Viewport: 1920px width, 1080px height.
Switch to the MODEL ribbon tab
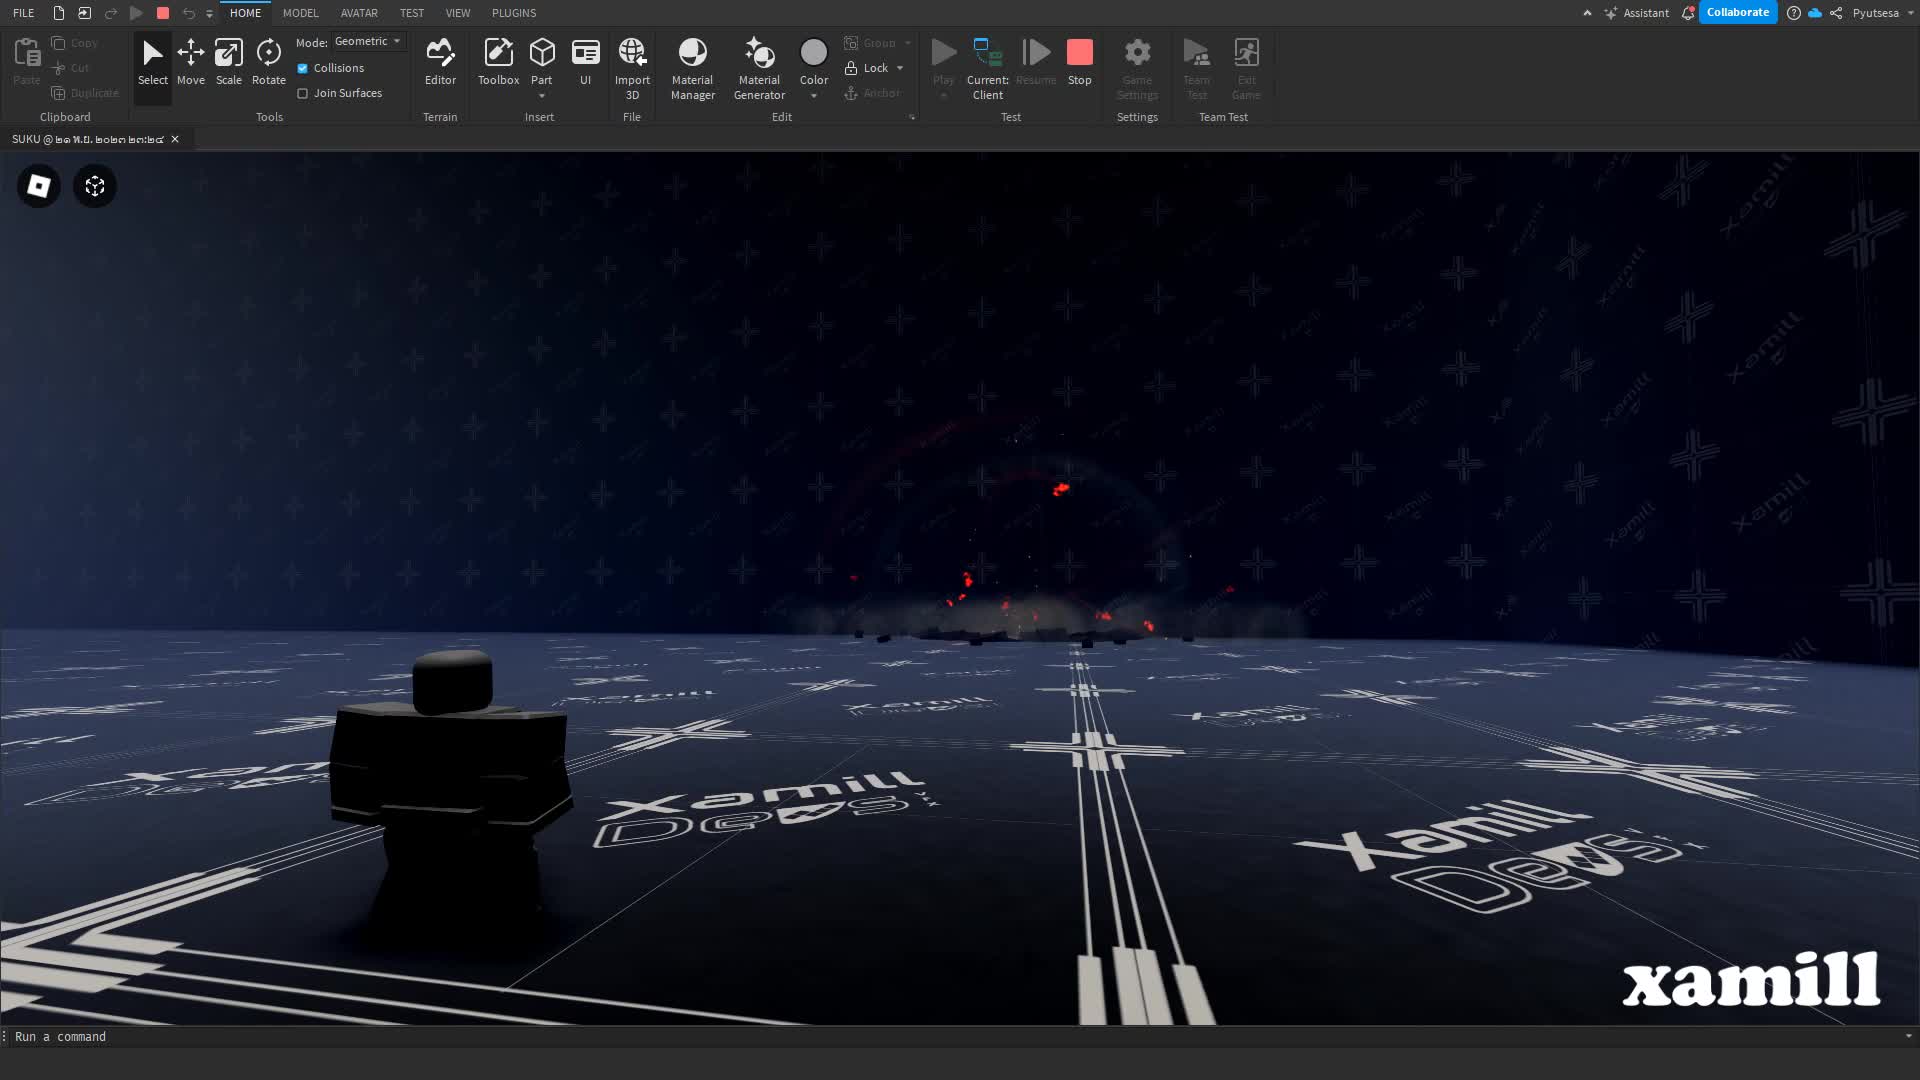tap(300, 13)
